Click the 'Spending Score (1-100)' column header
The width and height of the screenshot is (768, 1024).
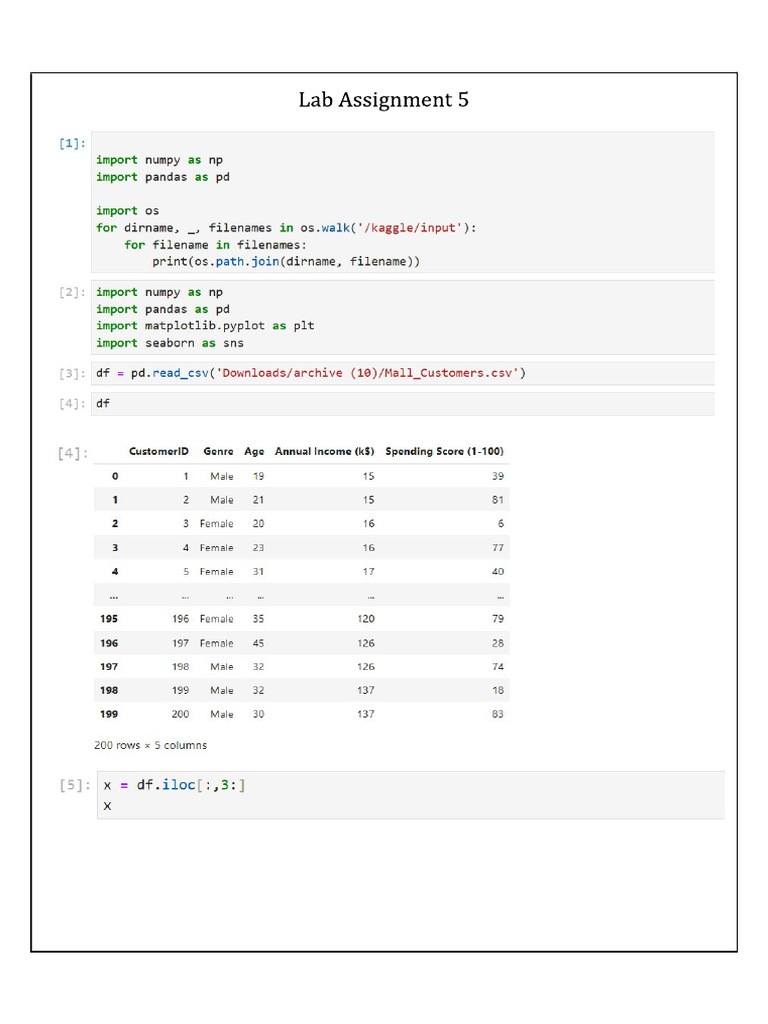[x=444, y=452]
